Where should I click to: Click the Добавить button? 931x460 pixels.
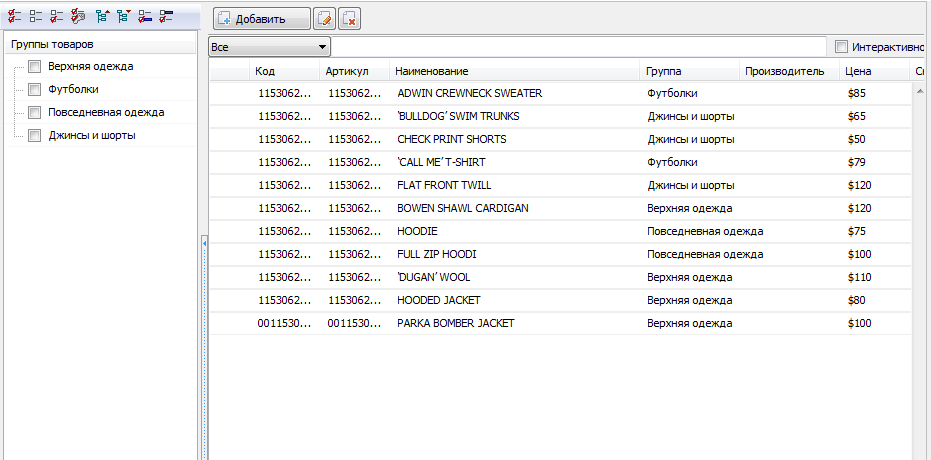[261, 19]
